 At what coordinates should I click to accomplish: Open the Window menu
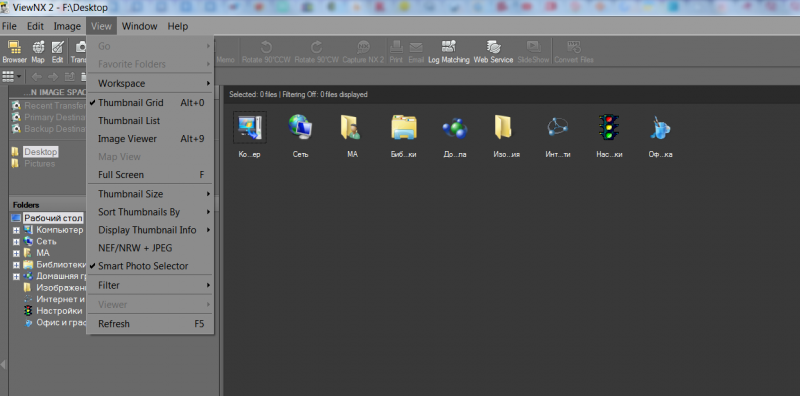tap(139, 26)
